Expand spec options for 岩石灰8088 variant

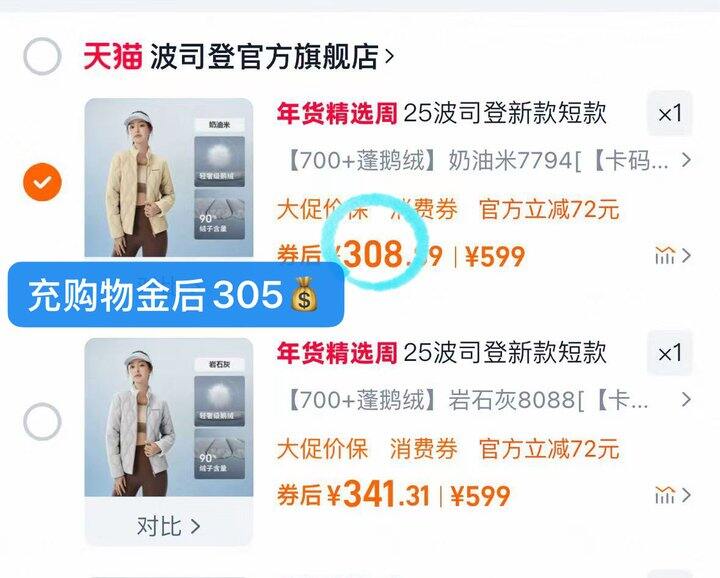click(489, 400)
